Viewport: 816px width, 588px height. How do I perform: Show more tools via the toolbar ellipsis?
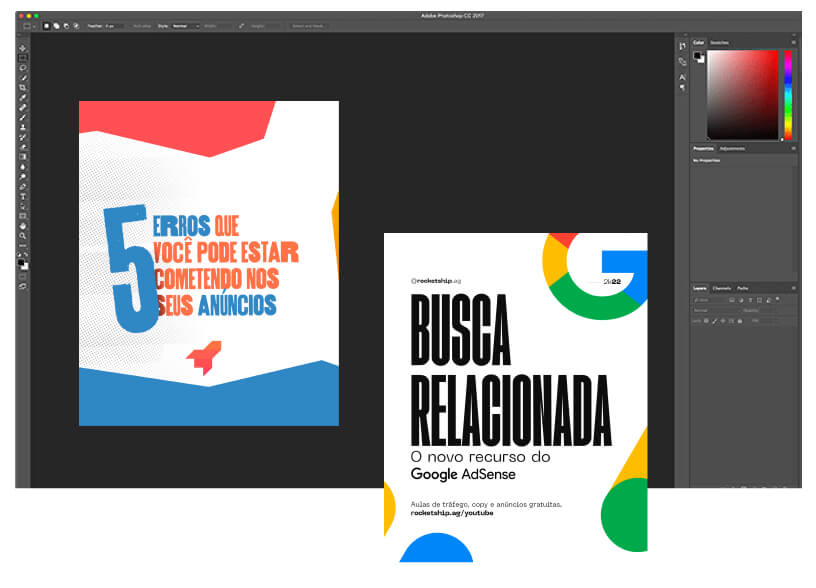point(22,245)
